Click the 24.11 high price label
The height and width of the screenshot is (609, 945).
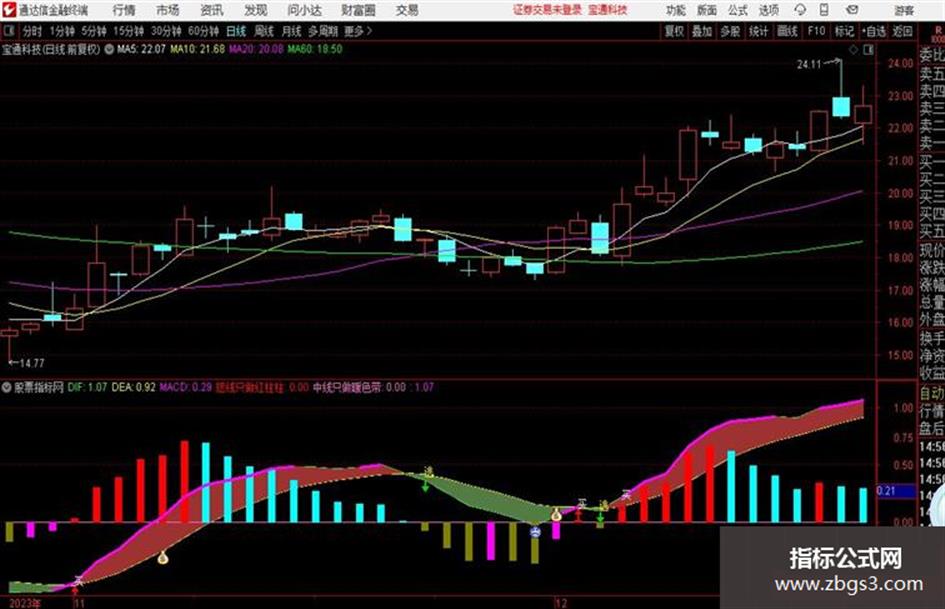coord(809,65)
